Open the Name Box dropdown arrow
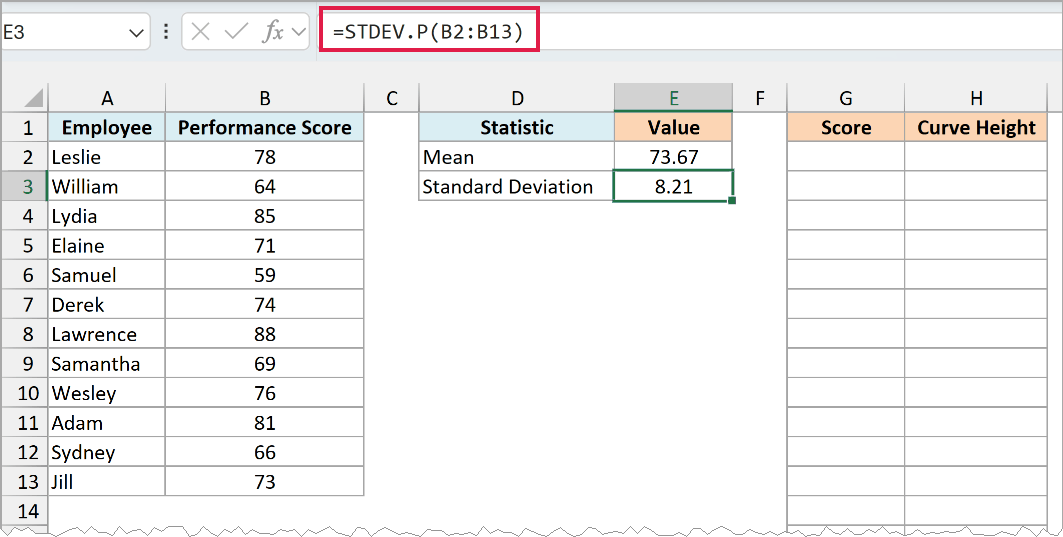This screenshot has height=537, width=1063. [x=136, y=33]
